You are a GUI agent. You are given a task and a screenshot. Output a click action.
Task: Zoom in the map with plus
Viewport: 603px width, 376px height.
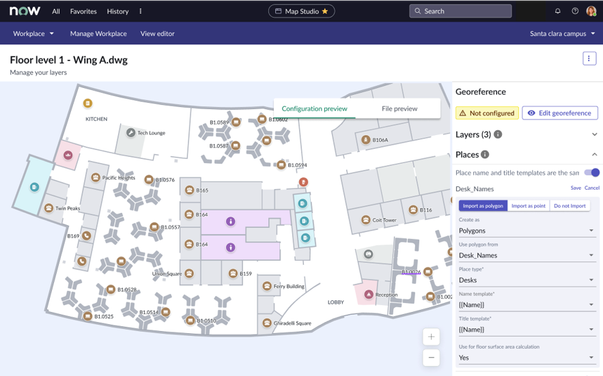(x=431, y=337)
